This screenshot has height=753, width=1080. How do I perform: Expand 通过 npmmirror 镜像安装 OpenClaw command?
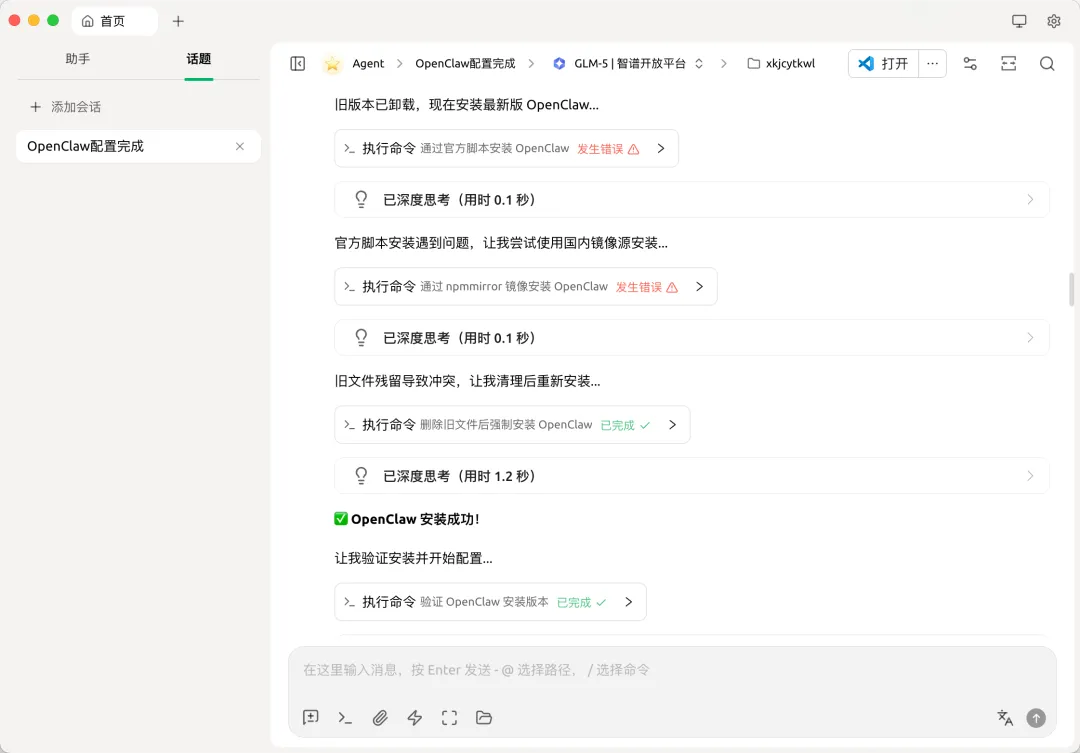click(x=699, y=287)
